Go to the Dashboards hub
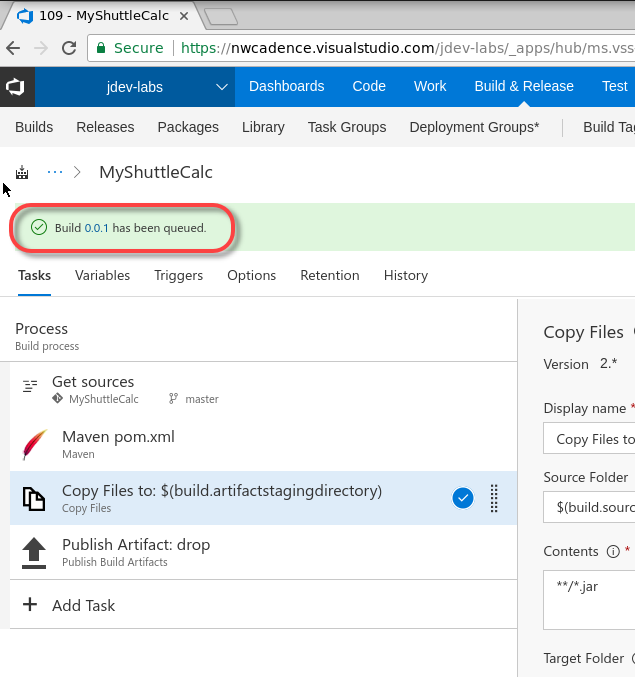This screenshot has width=635, height=677. click(x=287, y=86)
